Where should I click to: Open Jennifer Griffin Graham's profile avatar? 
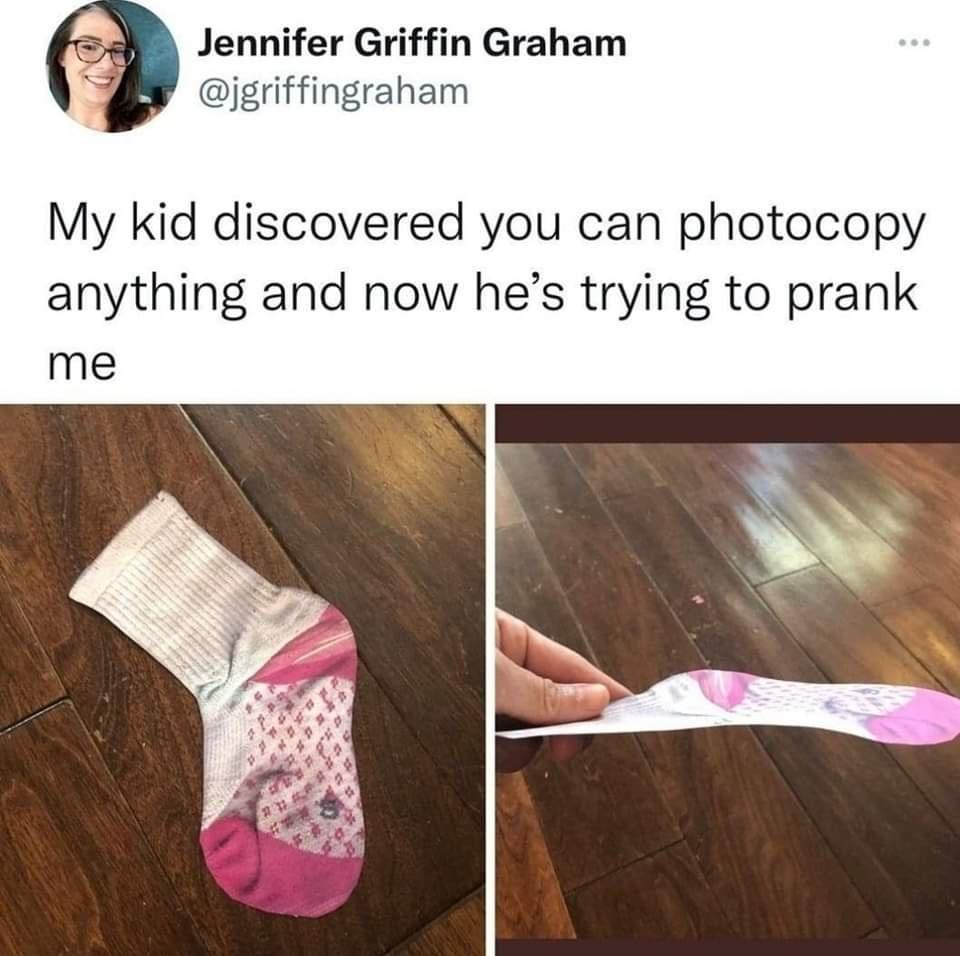[x=113, y=64]
